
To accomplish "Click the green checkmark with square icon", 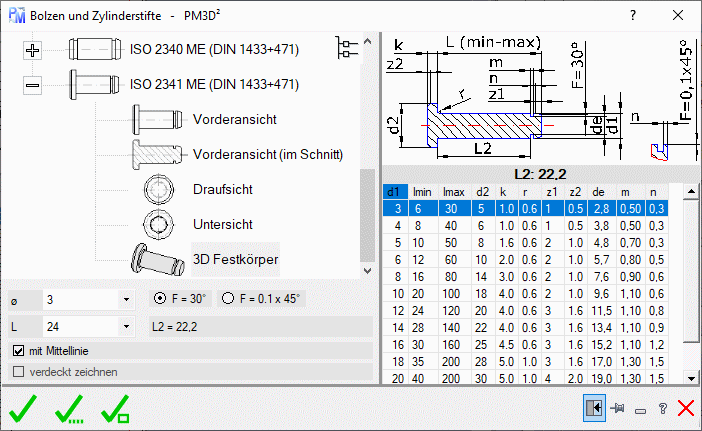I will coord(117,408).
